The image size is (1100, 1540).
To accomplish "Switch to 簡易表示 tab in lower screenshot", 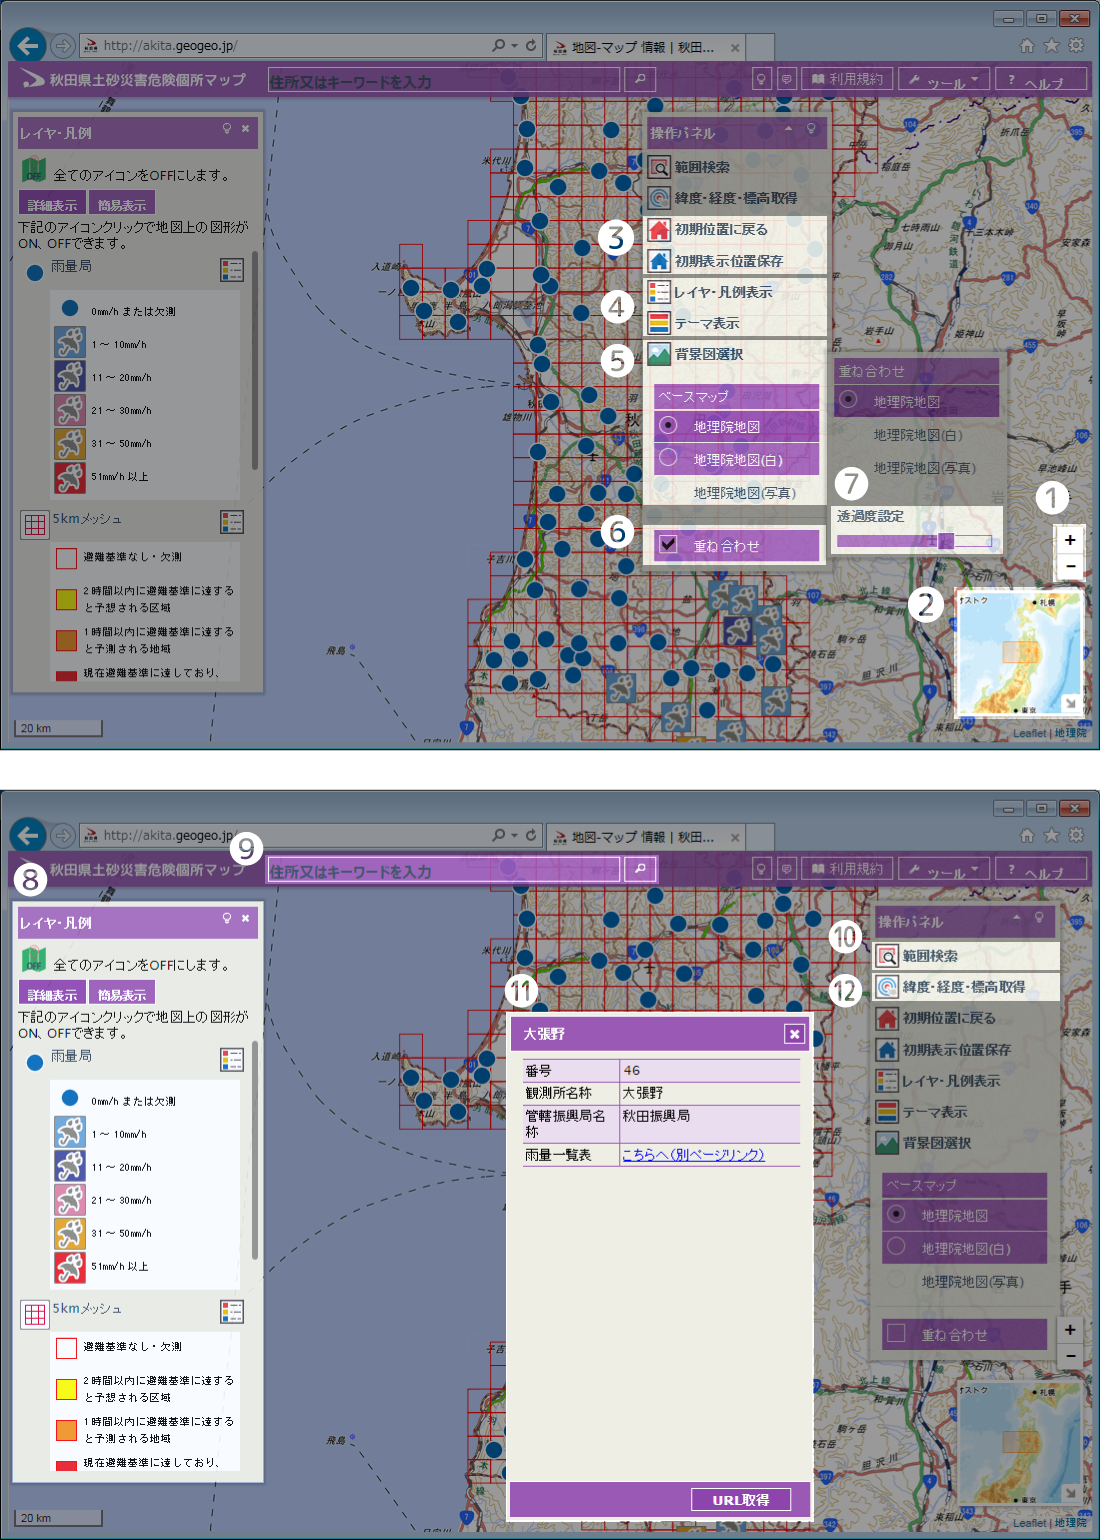I will [122, 993].
